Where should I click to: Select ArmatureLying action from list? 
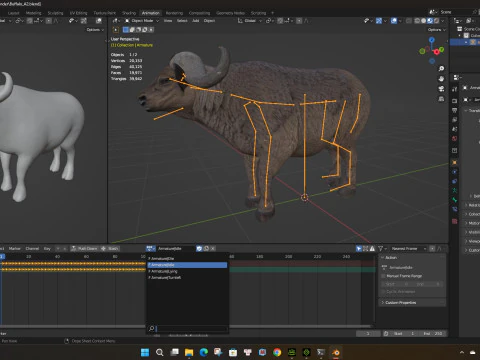(x=187, y=271)
